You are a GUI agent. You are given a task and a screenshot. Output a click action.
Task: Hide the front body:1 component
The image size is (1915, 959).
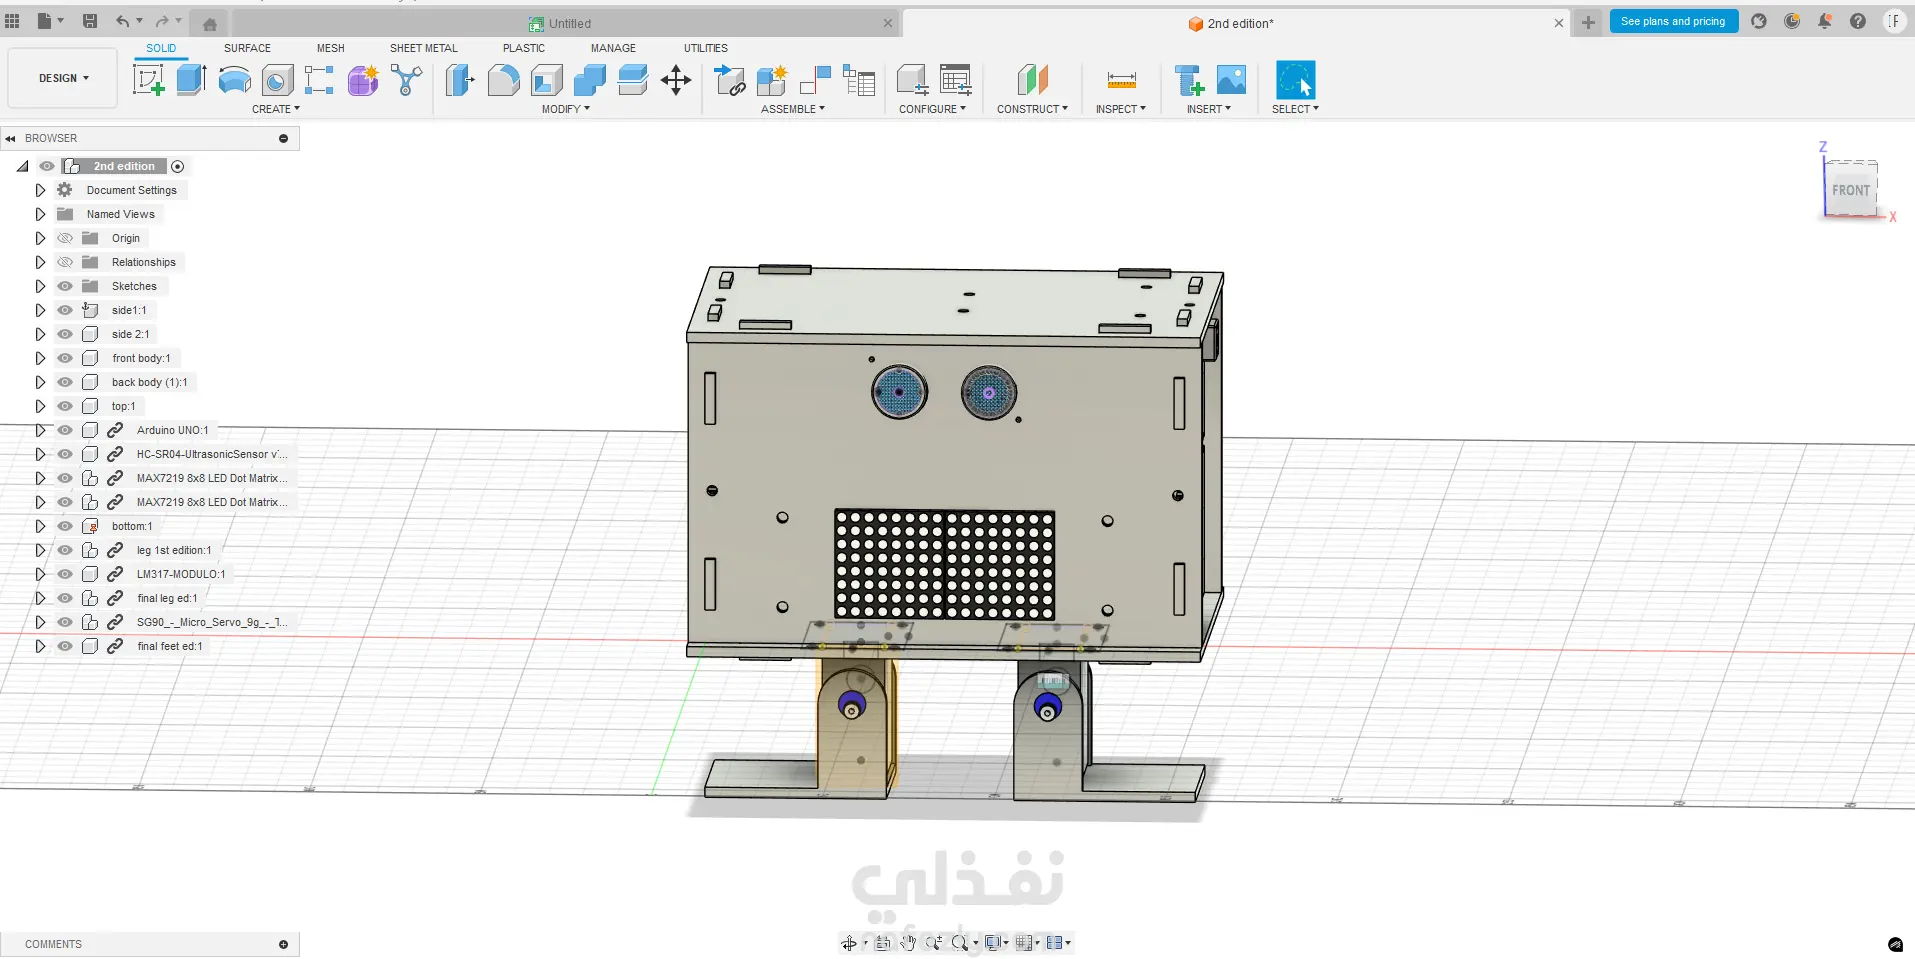coord(65,358)
